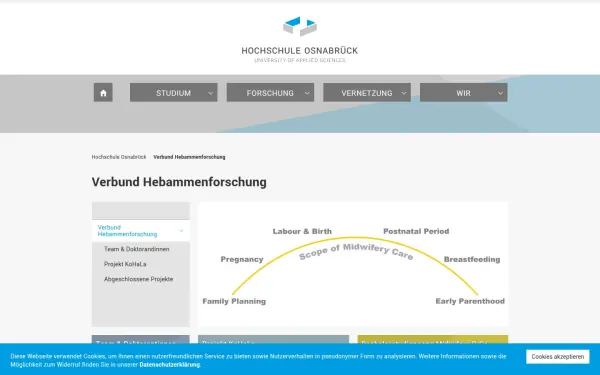This screenshot has width=600, height=375.
Task: Open Team & Doktorandinnen sidebar link
Action: [137, 249]
